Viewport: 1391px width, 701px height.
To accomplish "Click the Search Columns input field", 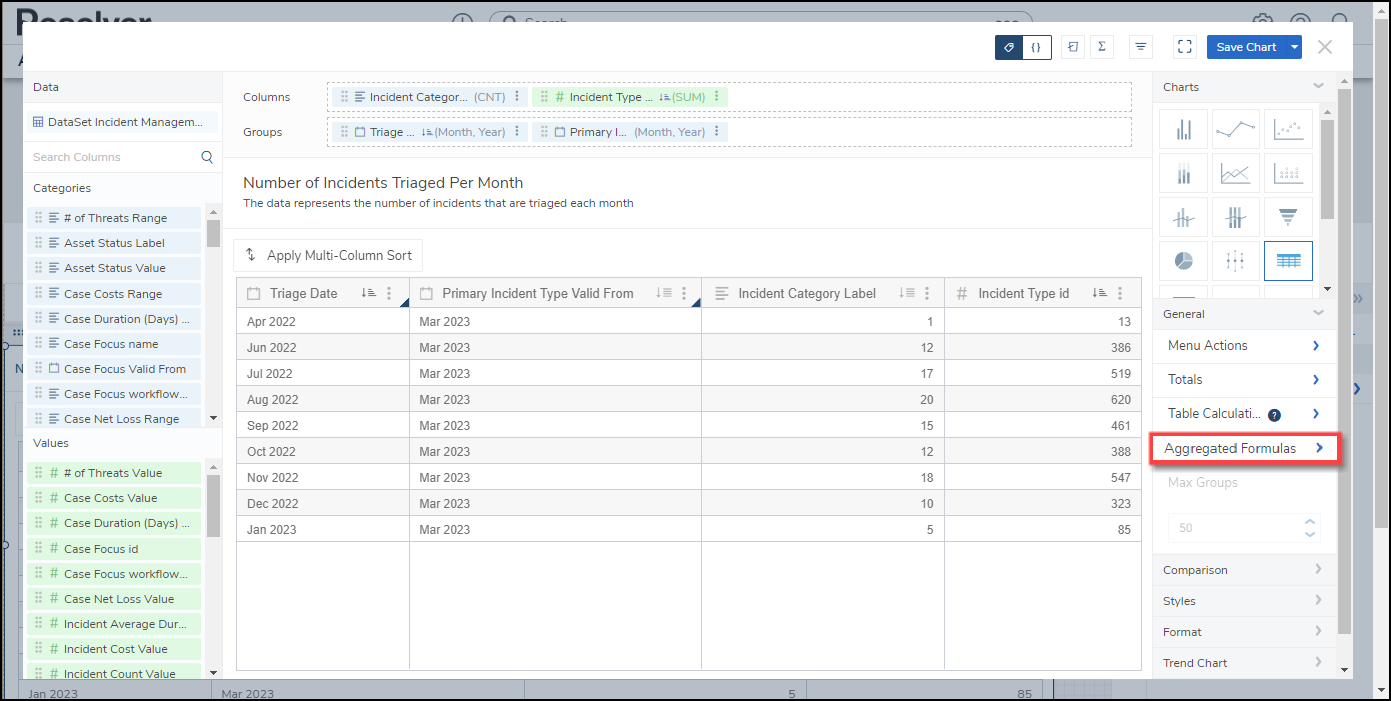I will click(x=112, y=157).
